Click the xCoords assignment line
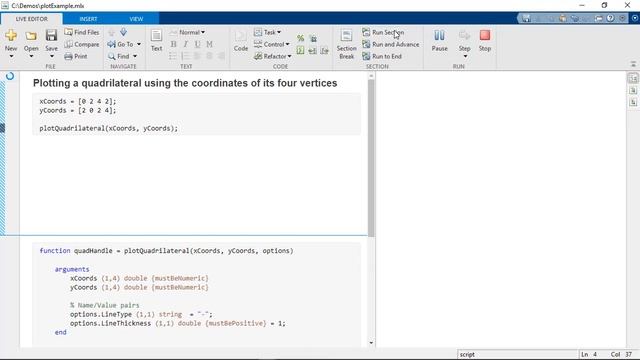This screenshot has width=640, height=360. click(x=78, y=101)
